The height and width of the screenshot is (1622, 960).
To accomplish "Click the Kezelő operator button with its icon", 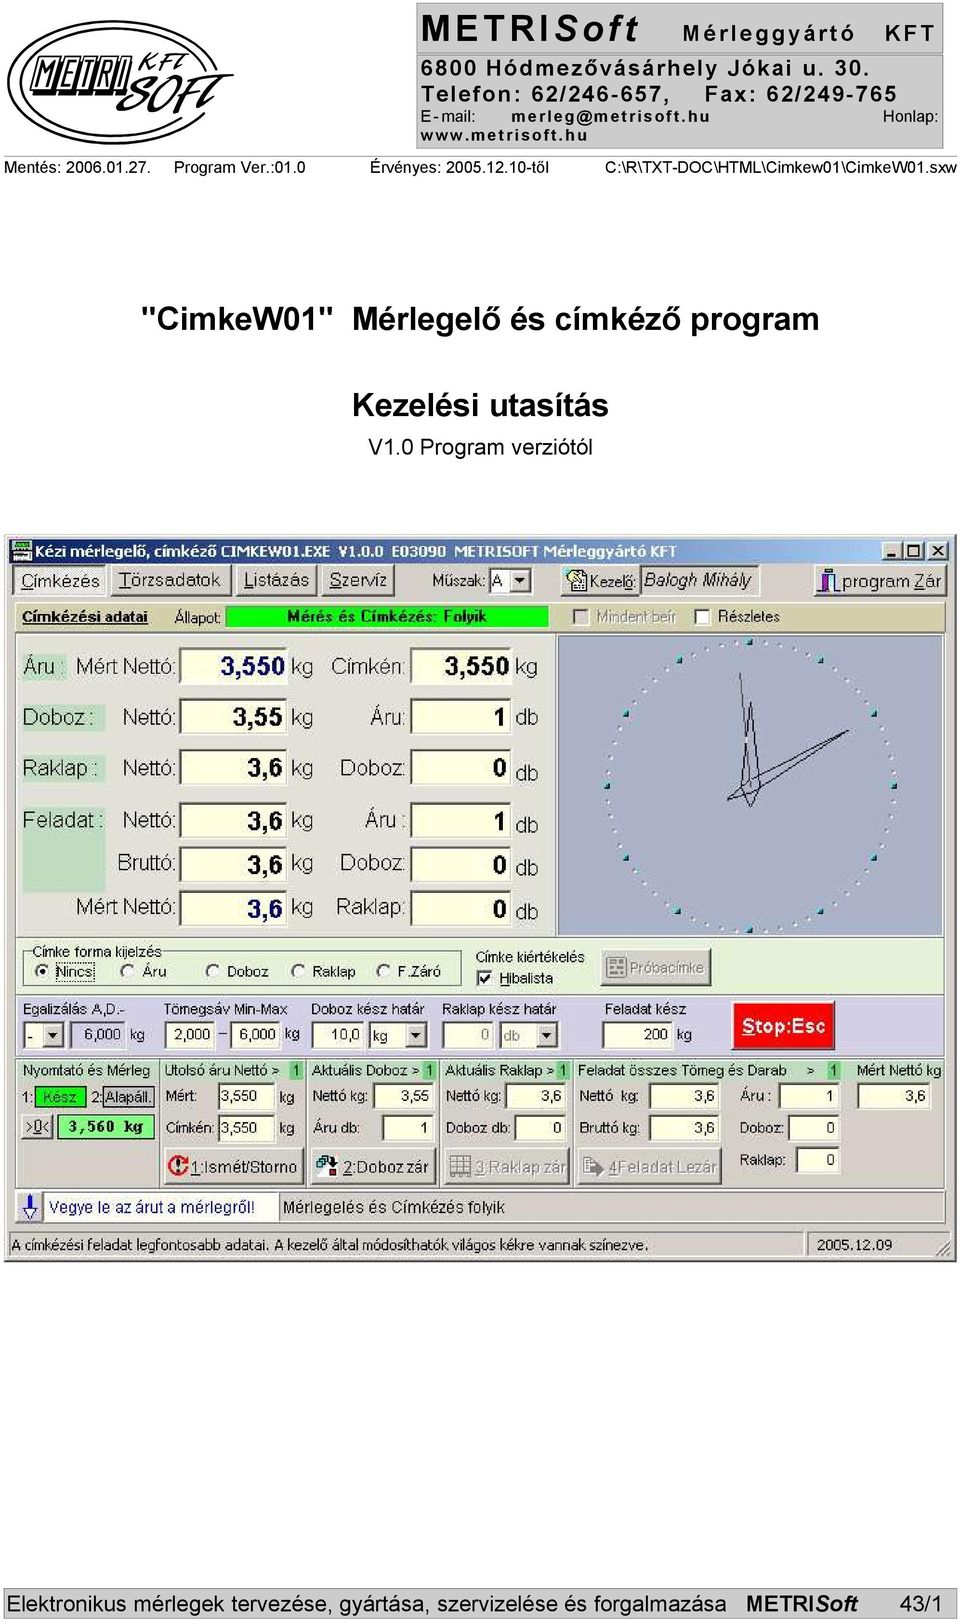I will [x=601, y=580].
